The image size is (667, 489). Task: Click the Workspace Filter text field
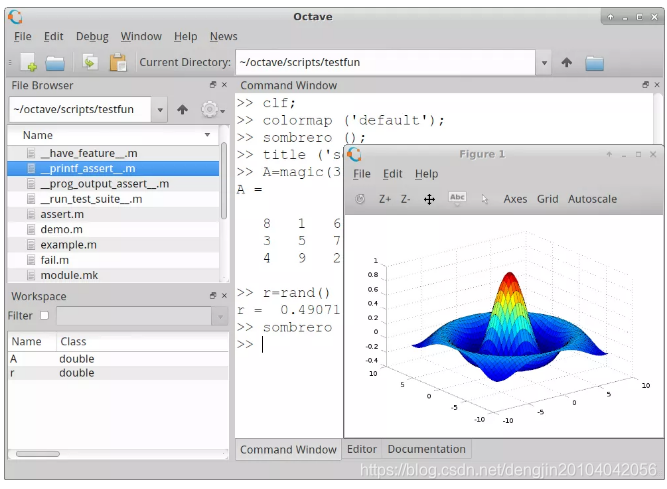[x=135, y=316]
